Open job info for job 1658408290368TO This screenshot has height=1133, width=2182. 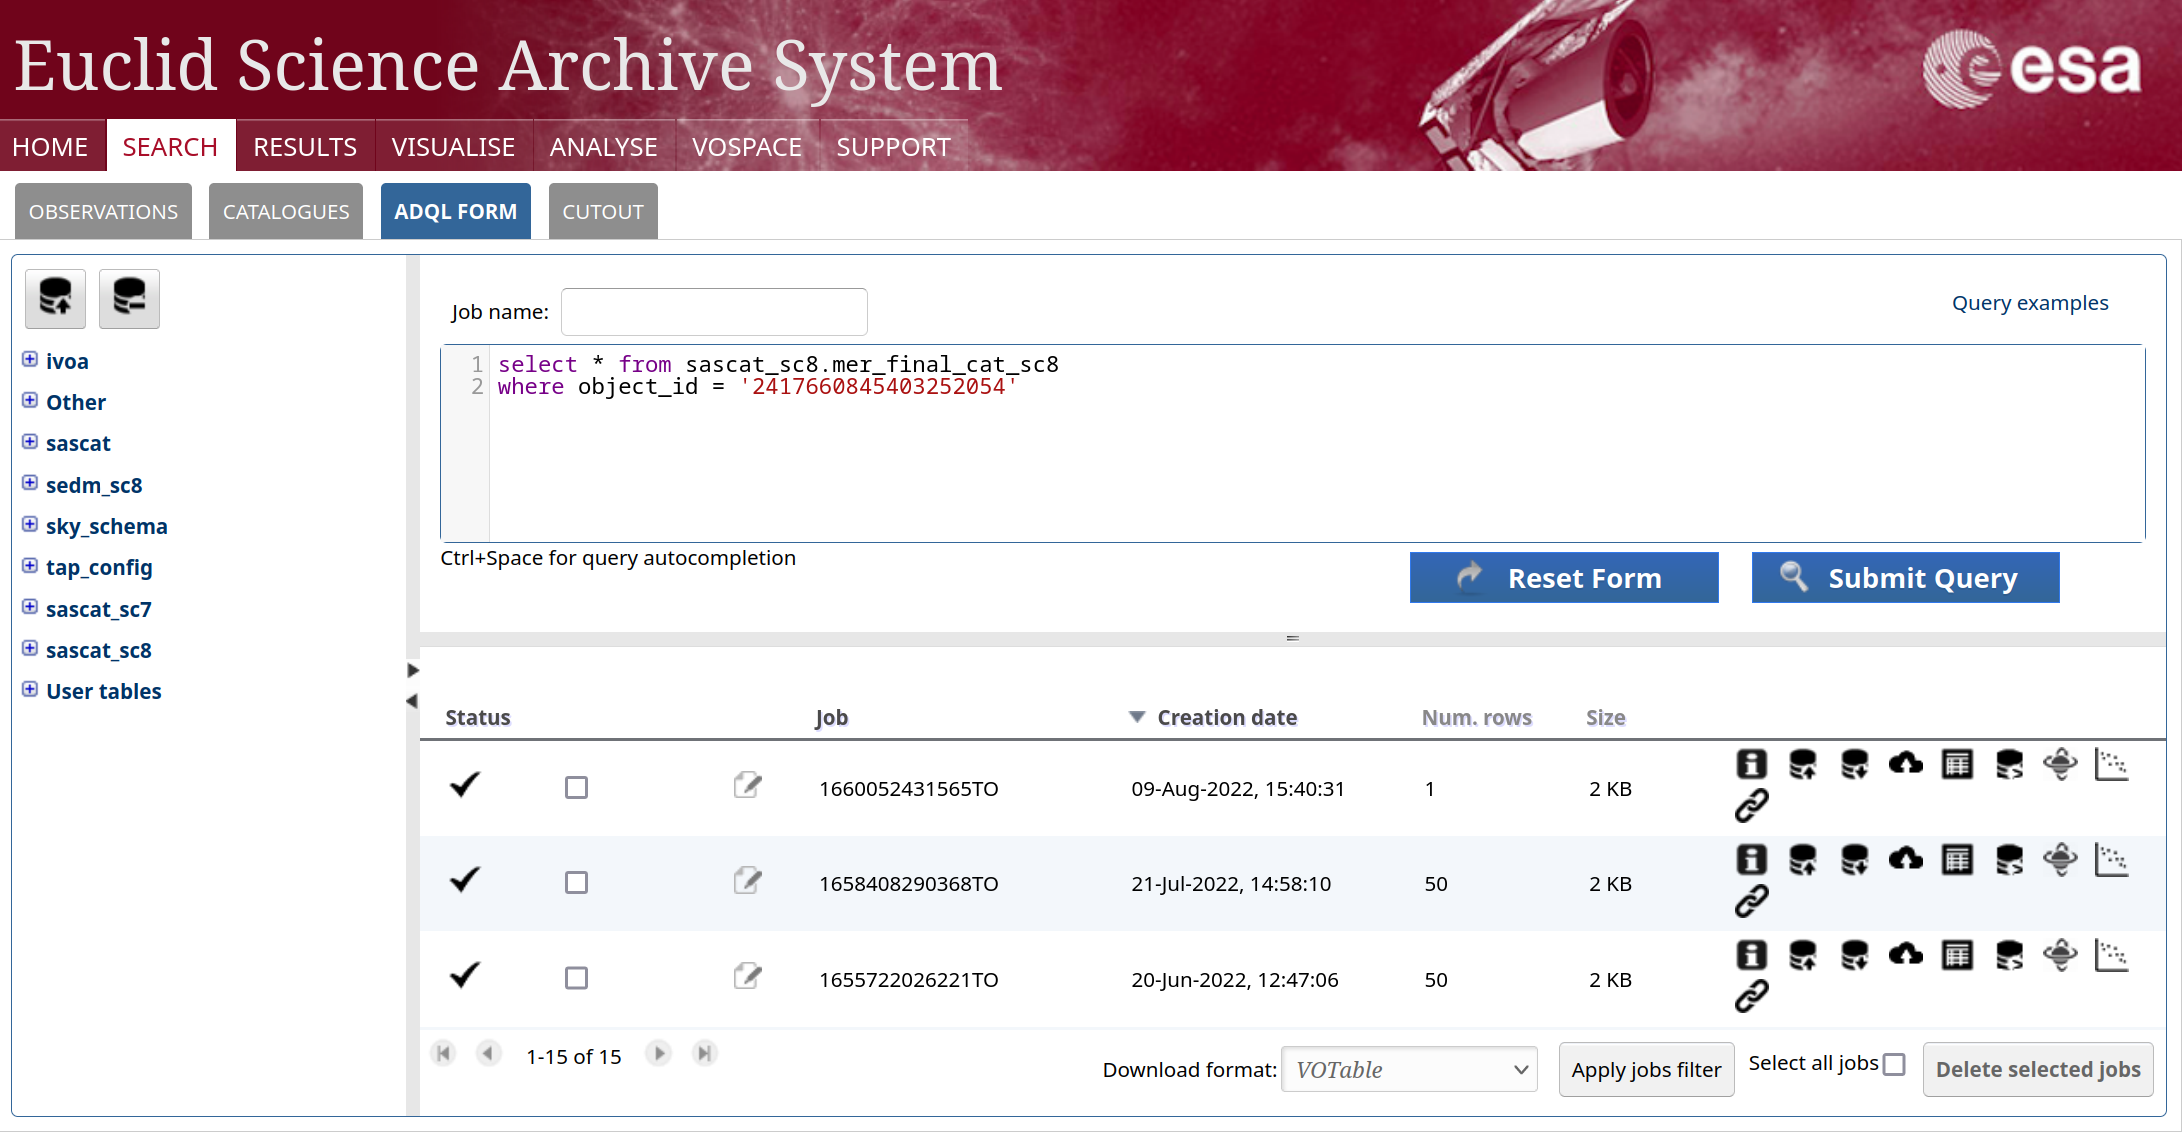[1751, 859]
